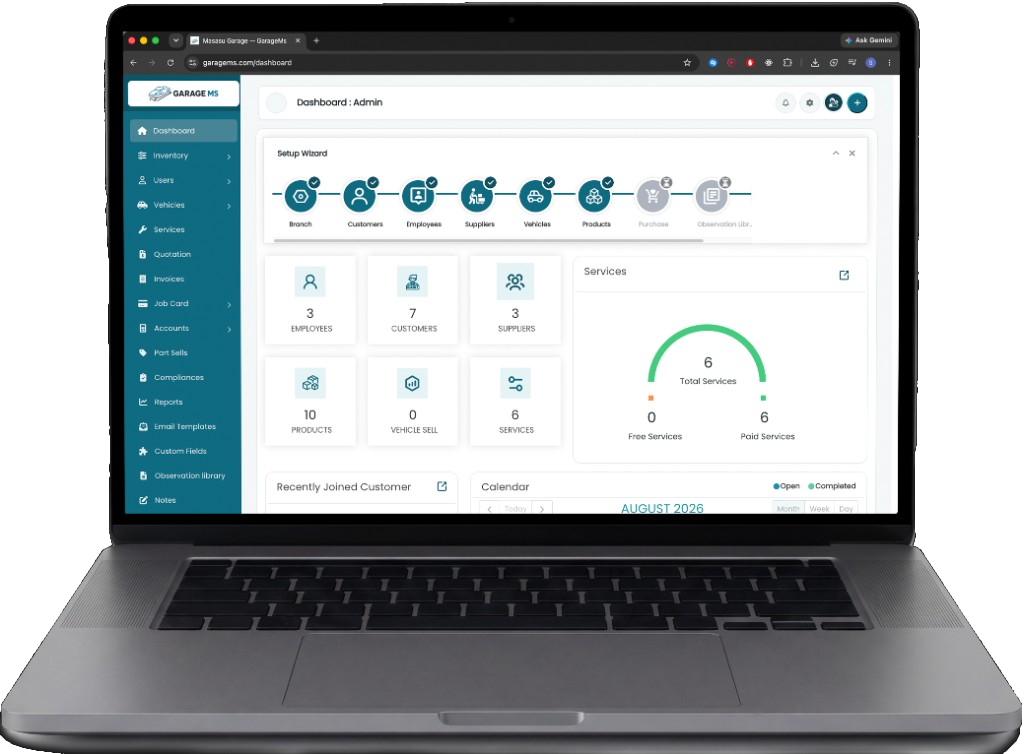
Task: Click the Total Services gauge
Action: point(707,354)
